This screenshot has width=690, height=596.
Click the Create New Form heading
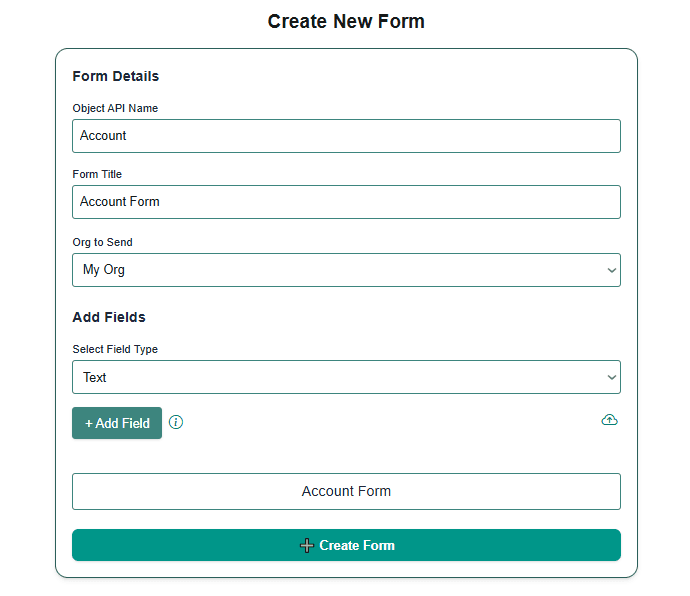pos(346,22)
